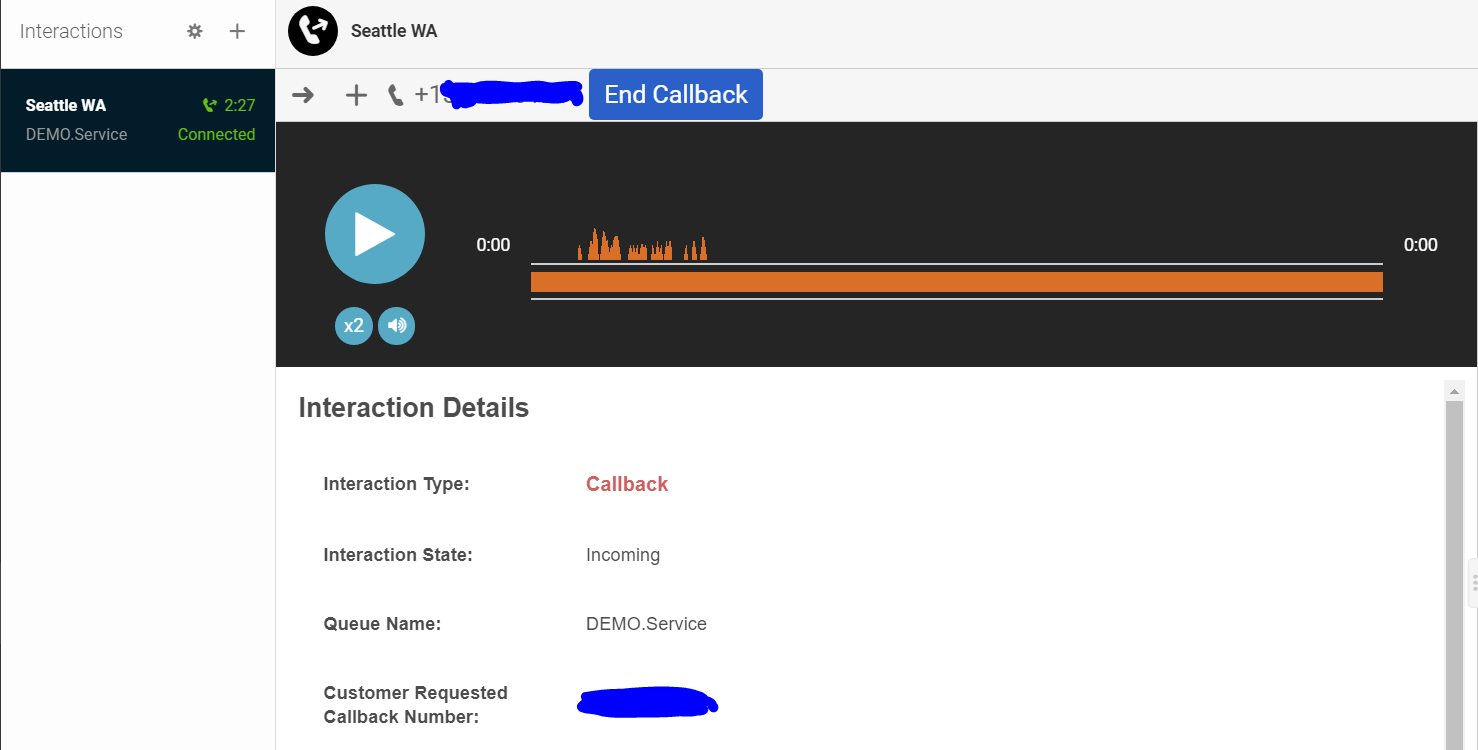Screen dimensions: 1478x750
Task: Click the Seattle WA title in the header
Action: click(x=394, y=31)
